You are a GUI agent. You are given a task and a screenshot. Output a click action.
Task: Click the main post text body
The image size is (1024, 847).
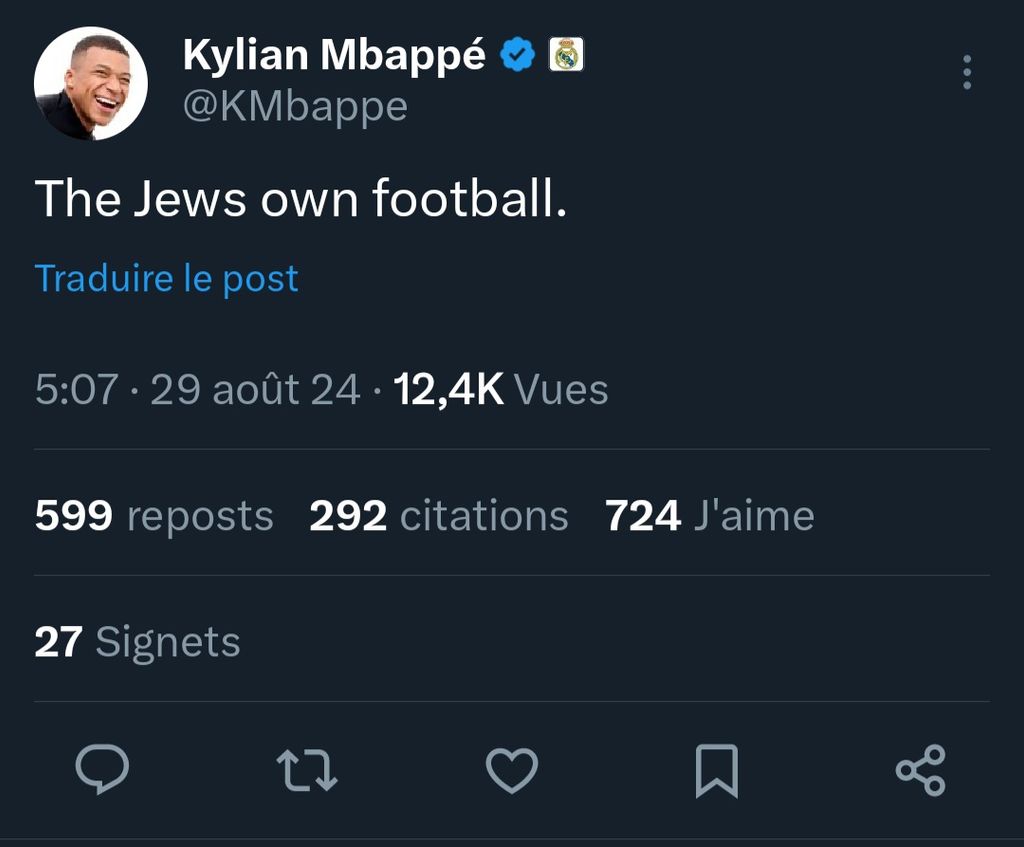click(301, 199)
